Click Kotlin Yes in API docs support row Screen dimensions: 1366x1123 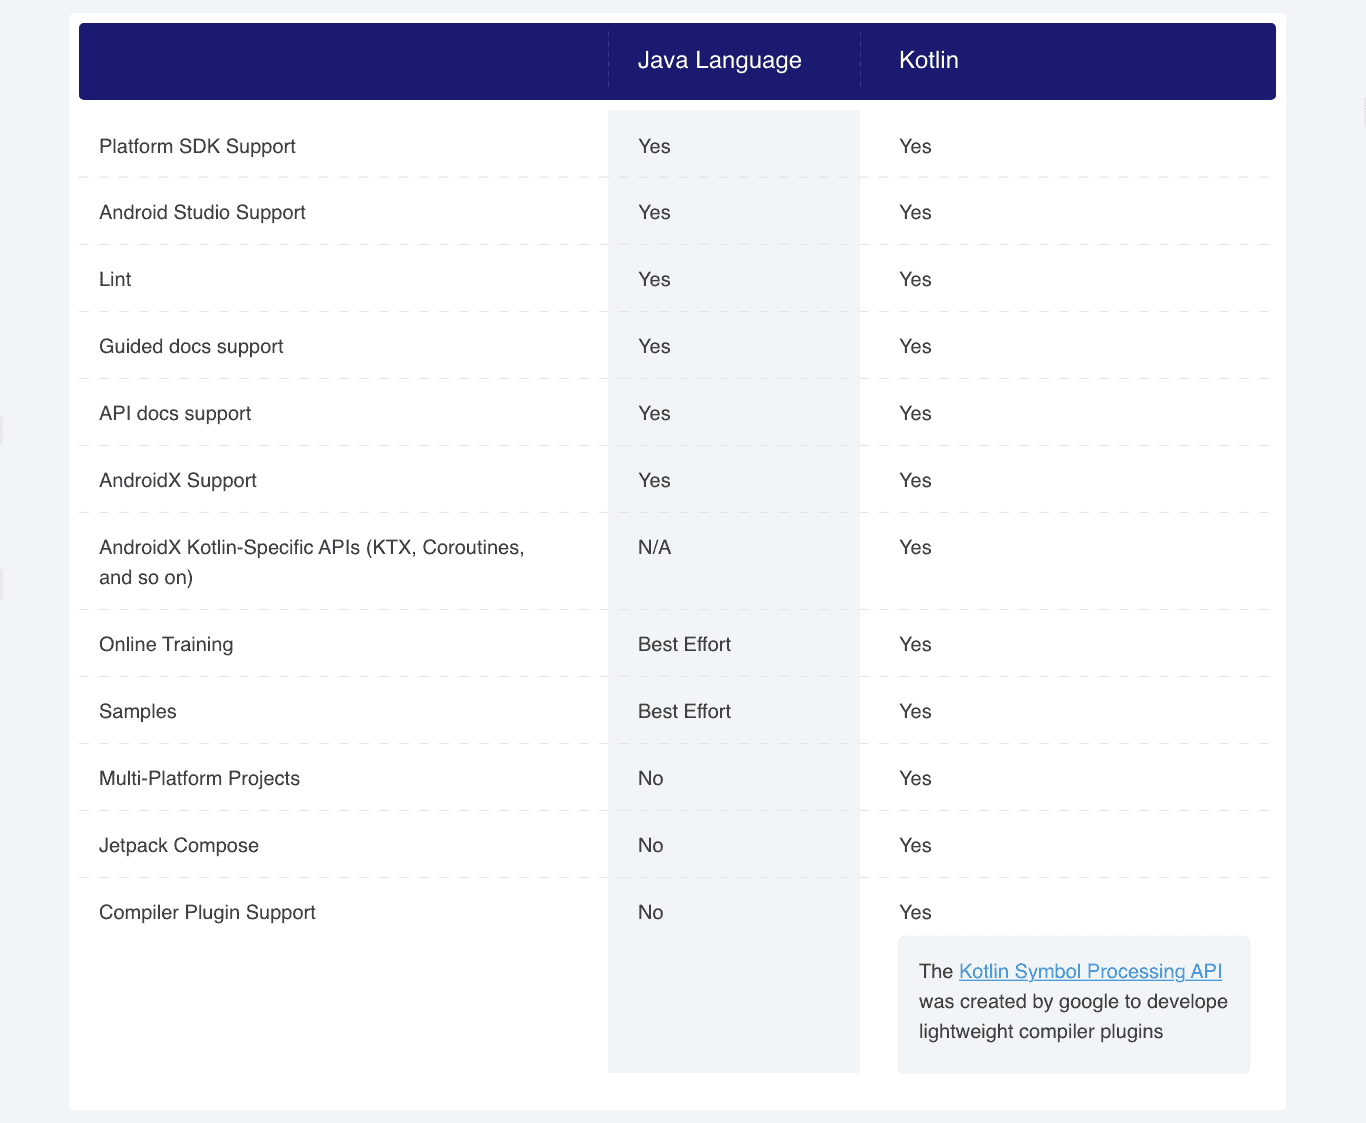pos(915,413)
